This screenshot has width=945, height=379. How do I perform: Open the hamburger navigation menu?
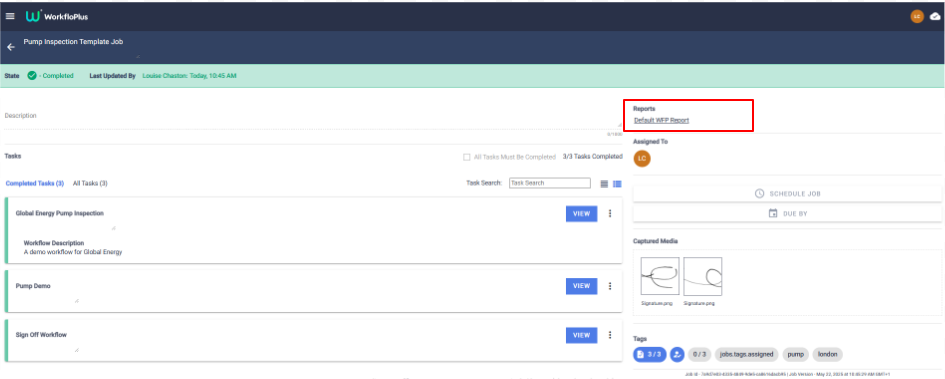[x=10, y=16]
